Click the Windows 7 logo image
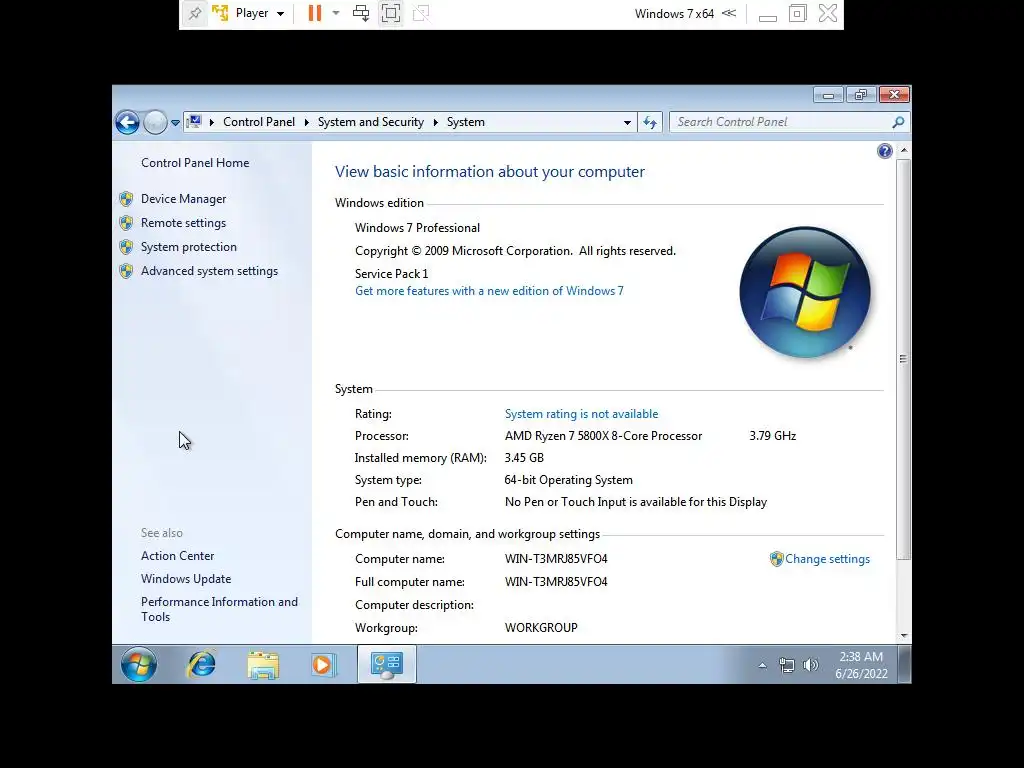Screen dimensions: 1024x768 (805, 293)
